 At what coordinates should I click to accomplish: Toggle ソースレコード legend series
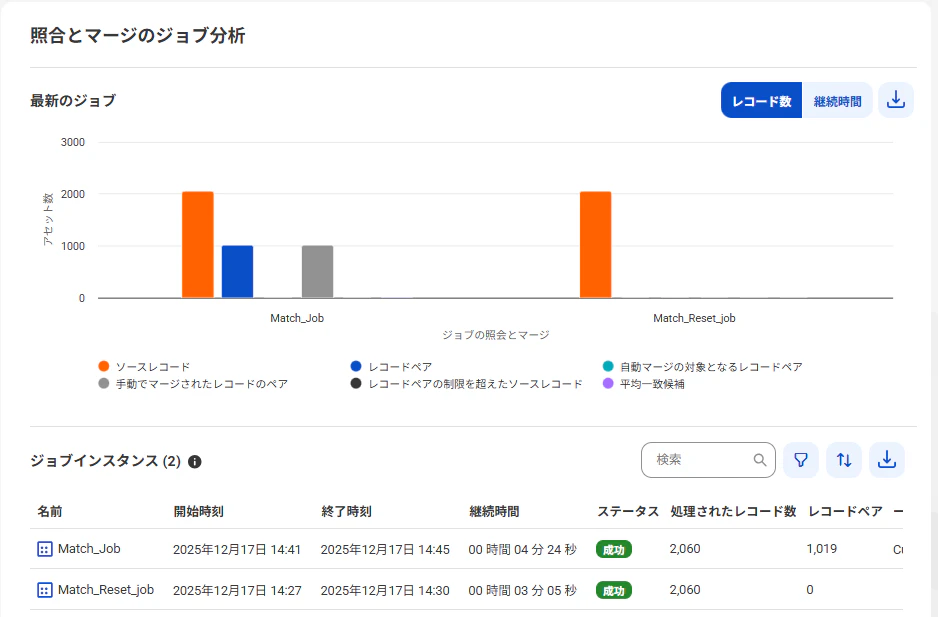pos(144,366)
